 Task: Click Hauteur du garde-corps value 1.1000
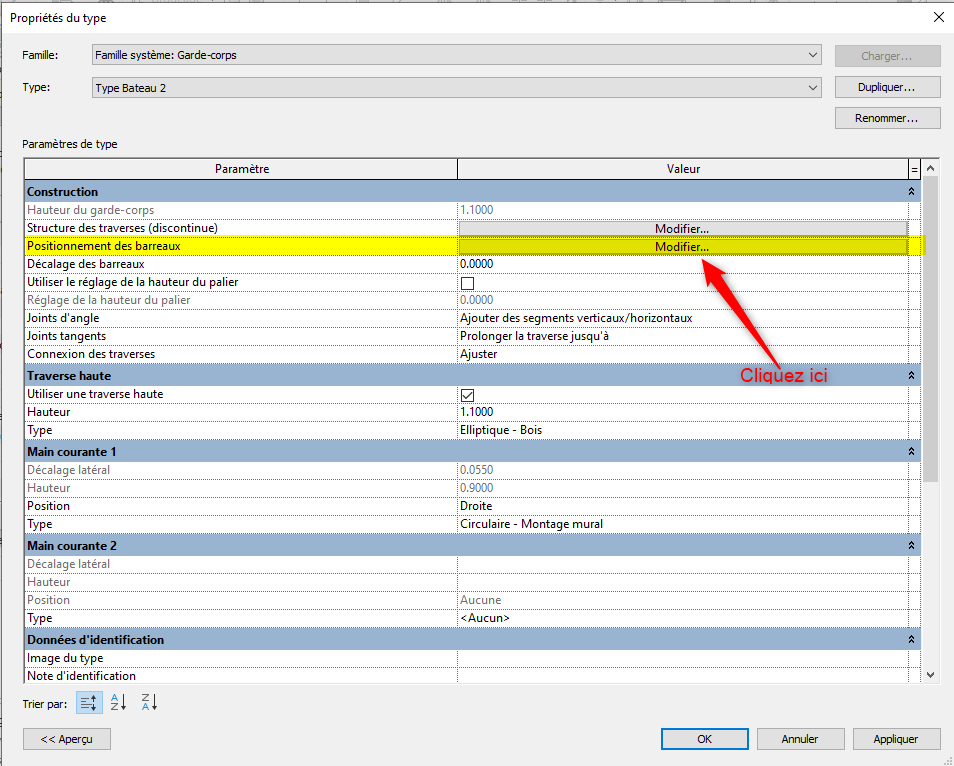(683, 210)
